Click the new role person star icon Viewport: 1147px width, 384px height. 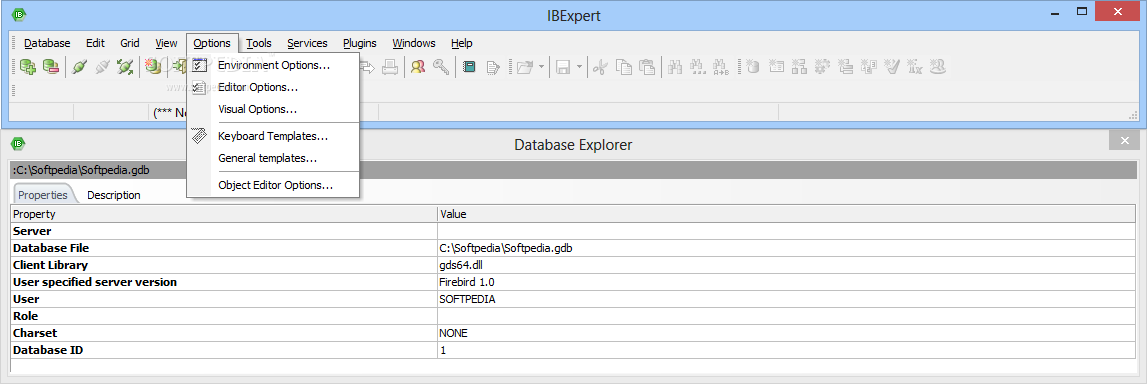click(938, 67)
